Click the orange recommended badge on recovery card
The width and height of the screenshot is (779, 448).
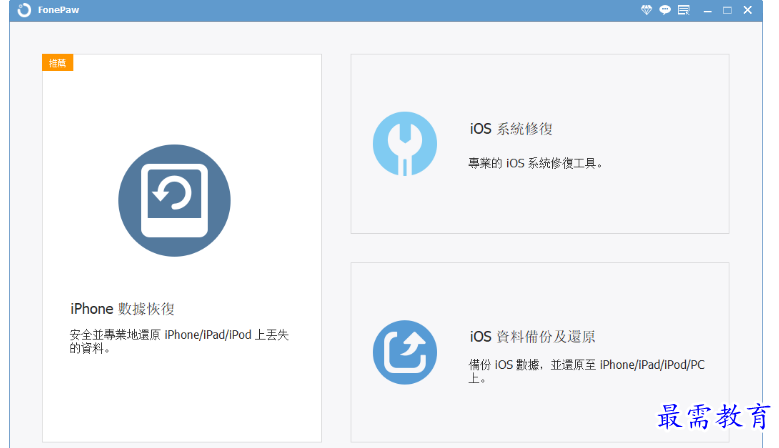point(58,63)
